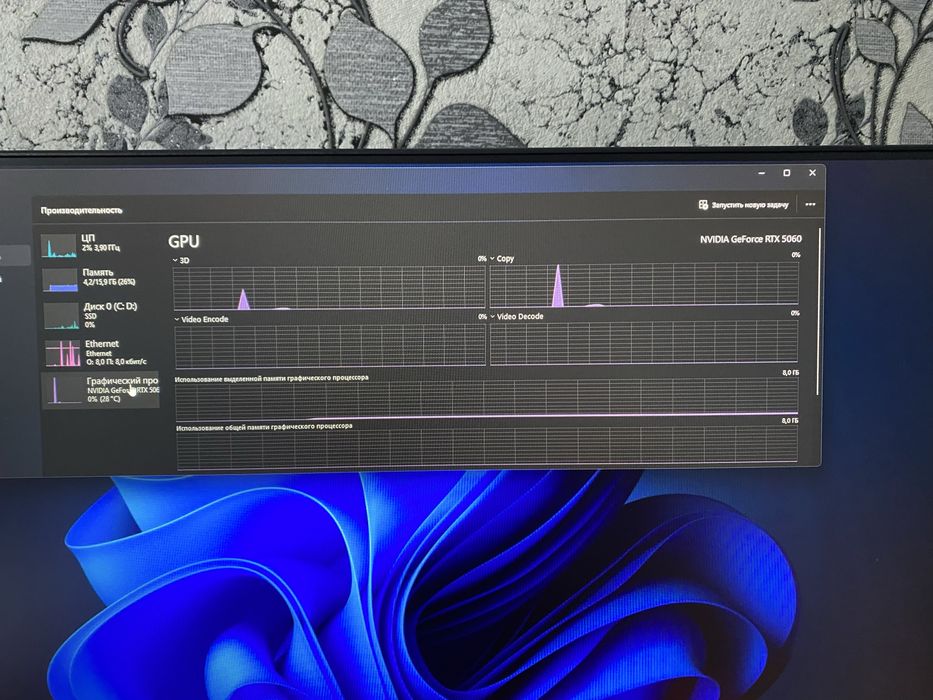
Task: Minimize the Task Manager window
Action: [762, 173]
